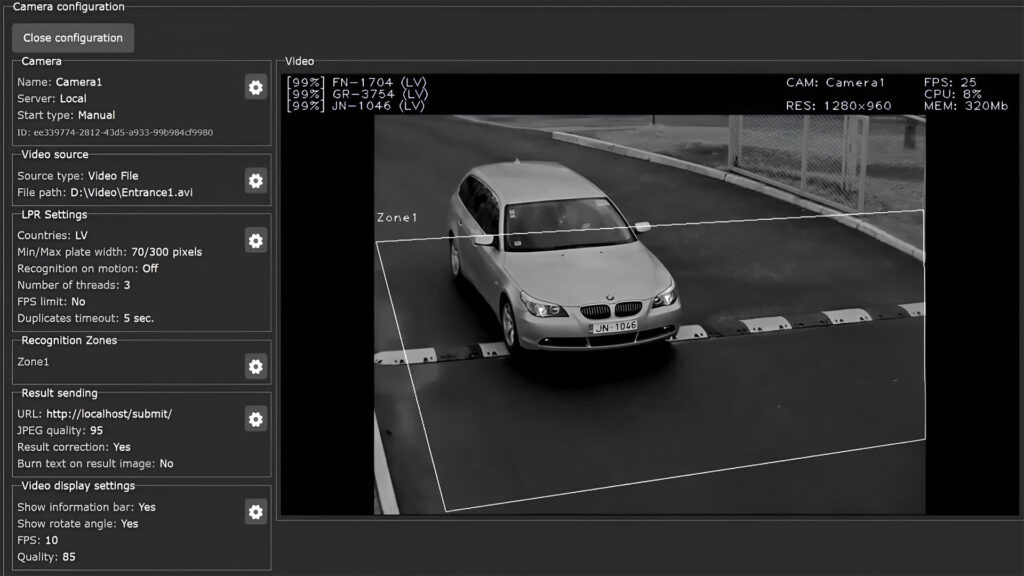Click the FN-1704 (LV) recognition result
Screen dimensions: 1024x576
357,82
